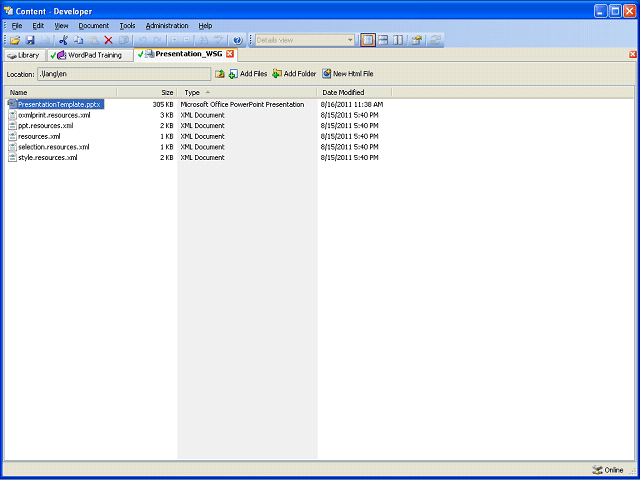
Task: Open the Document menu
Action: pyautogui.click(x=93, y=26)
